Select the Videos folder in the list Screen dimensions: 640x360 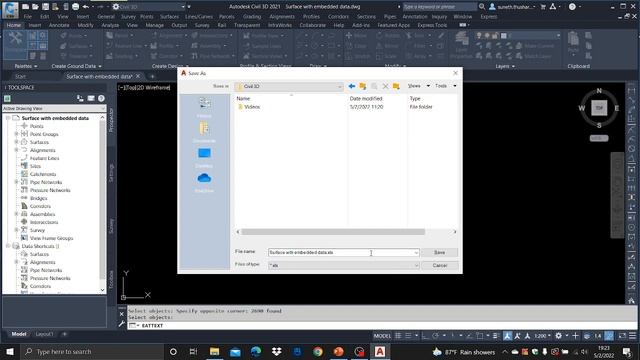(249, 107)
